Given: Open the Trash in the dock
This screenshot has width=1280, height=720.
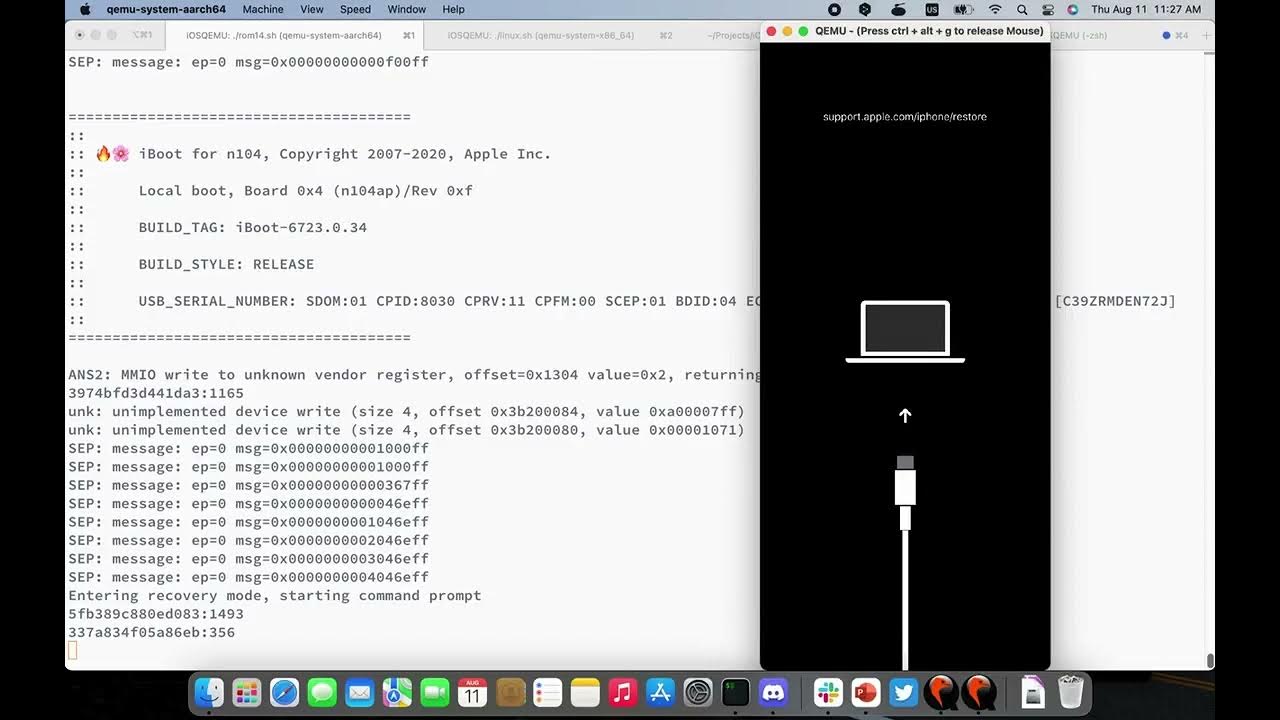Looking at the screenshot, I should point(1071,692).
